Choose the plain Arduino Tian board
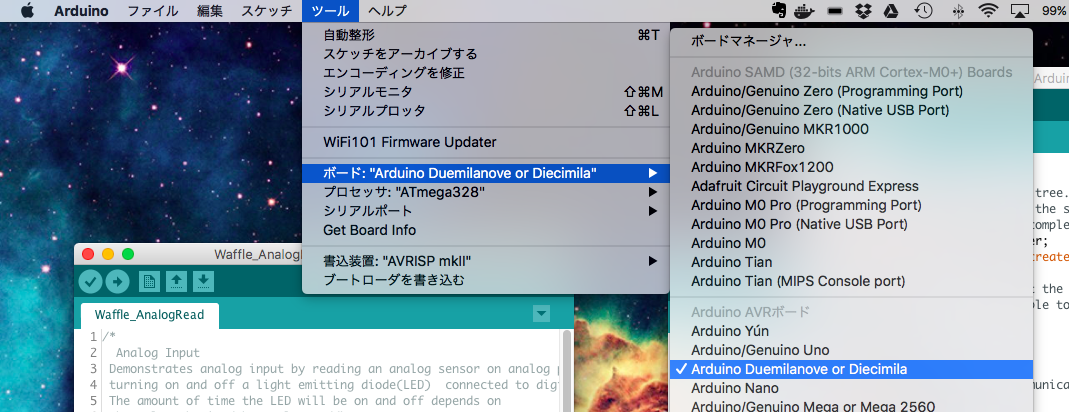1069x412 pixels. [852, 262]
